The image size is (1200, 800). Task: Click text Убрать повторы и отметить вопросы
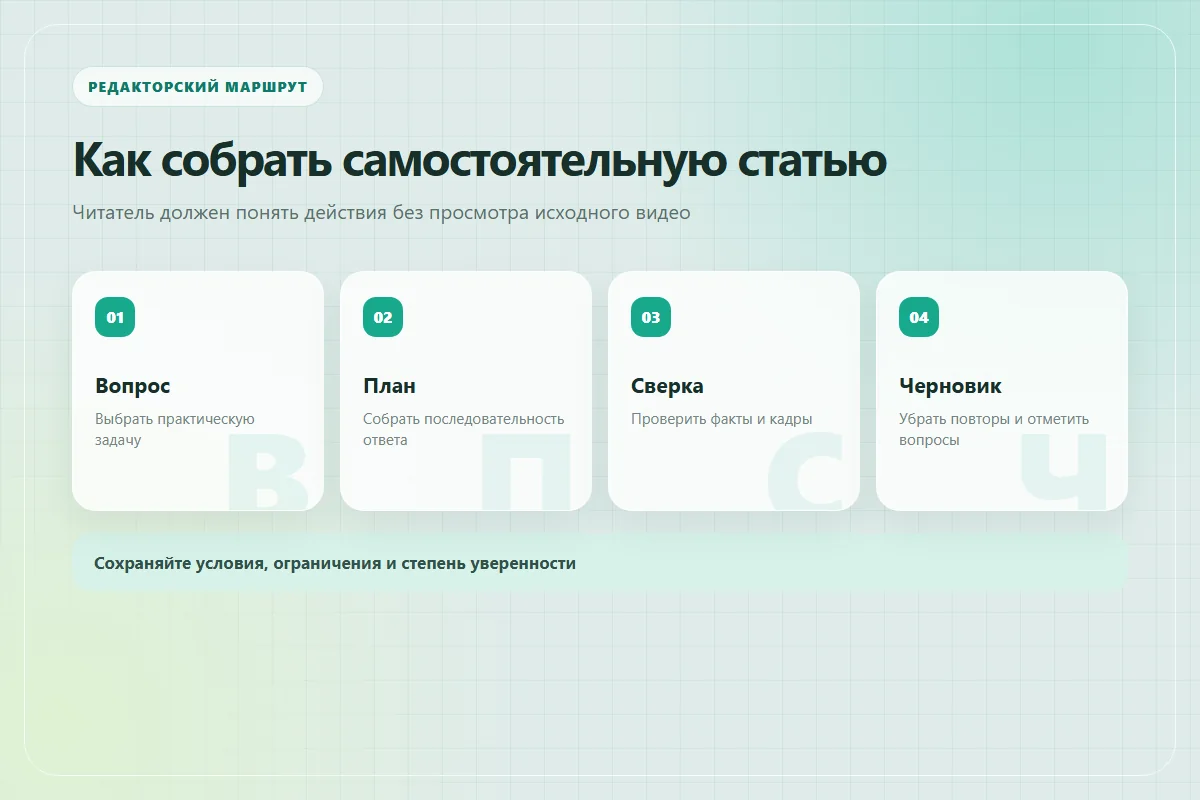994,429
